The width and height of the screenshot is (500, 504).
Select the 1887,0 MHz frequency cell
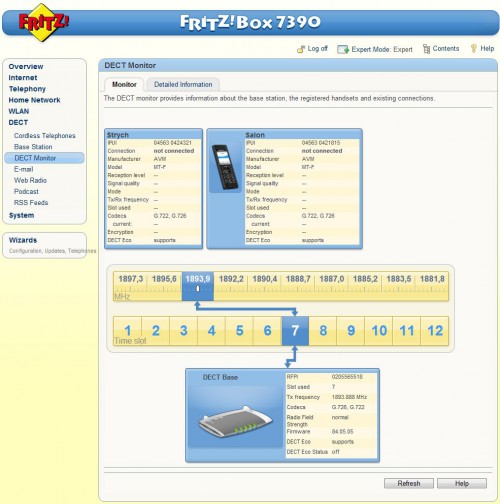332,286
